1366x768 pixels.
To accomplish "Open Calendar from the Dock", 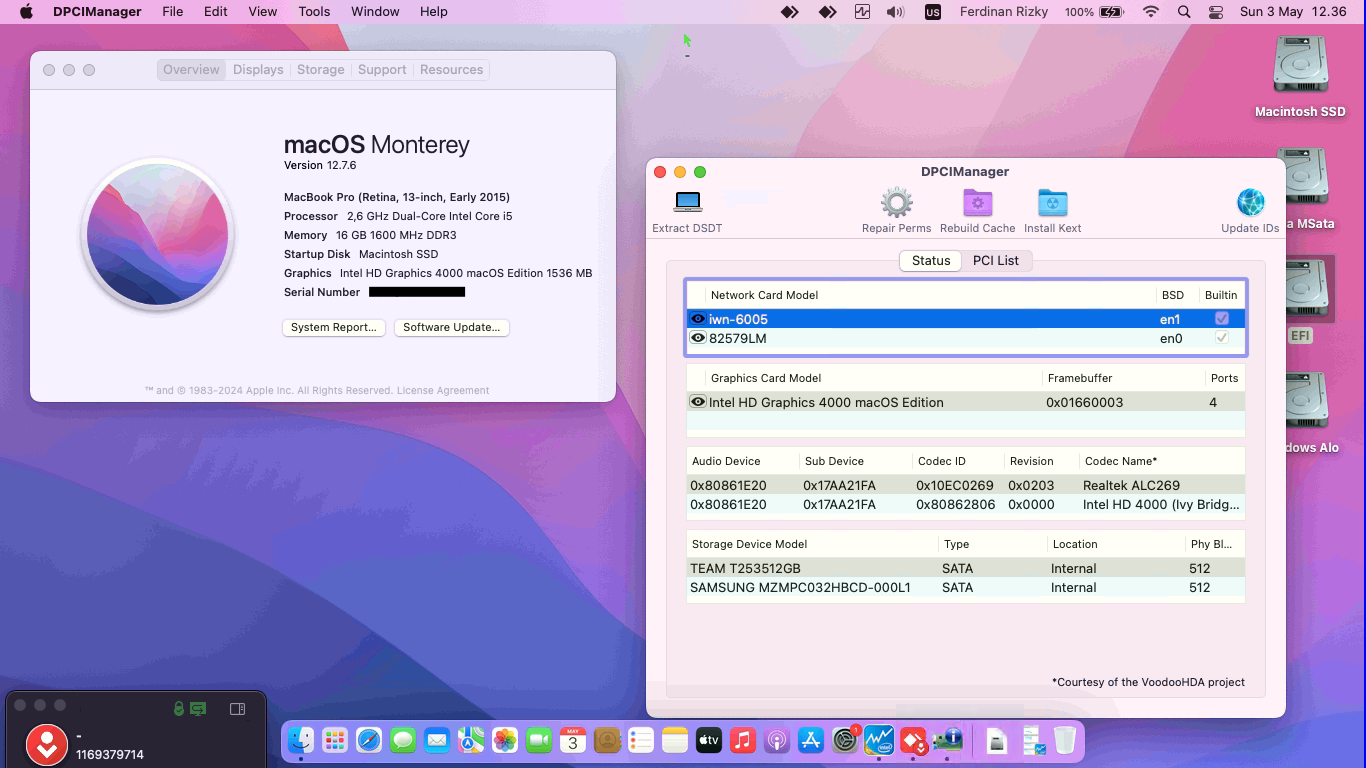I will coord(573,740).
